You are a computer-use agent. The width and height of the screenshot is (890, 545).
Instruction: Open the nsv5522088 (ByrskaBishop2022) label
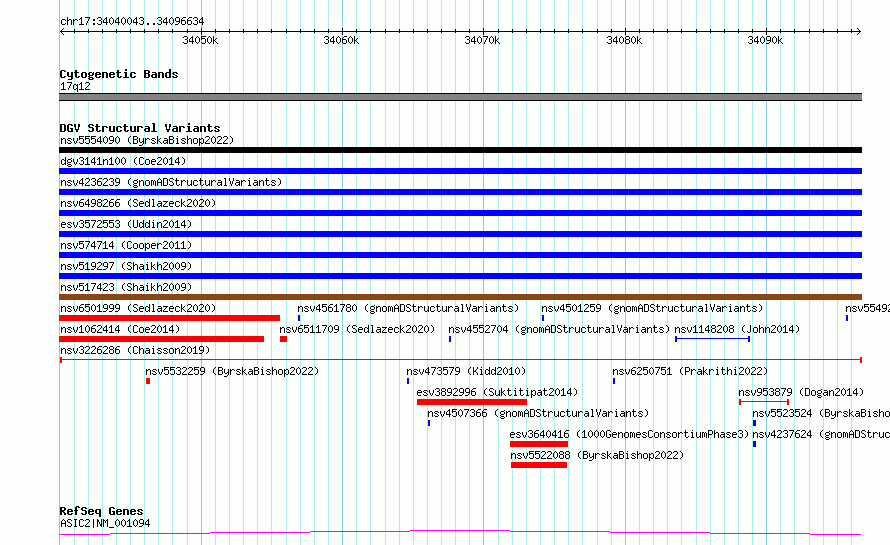[597, 455]
